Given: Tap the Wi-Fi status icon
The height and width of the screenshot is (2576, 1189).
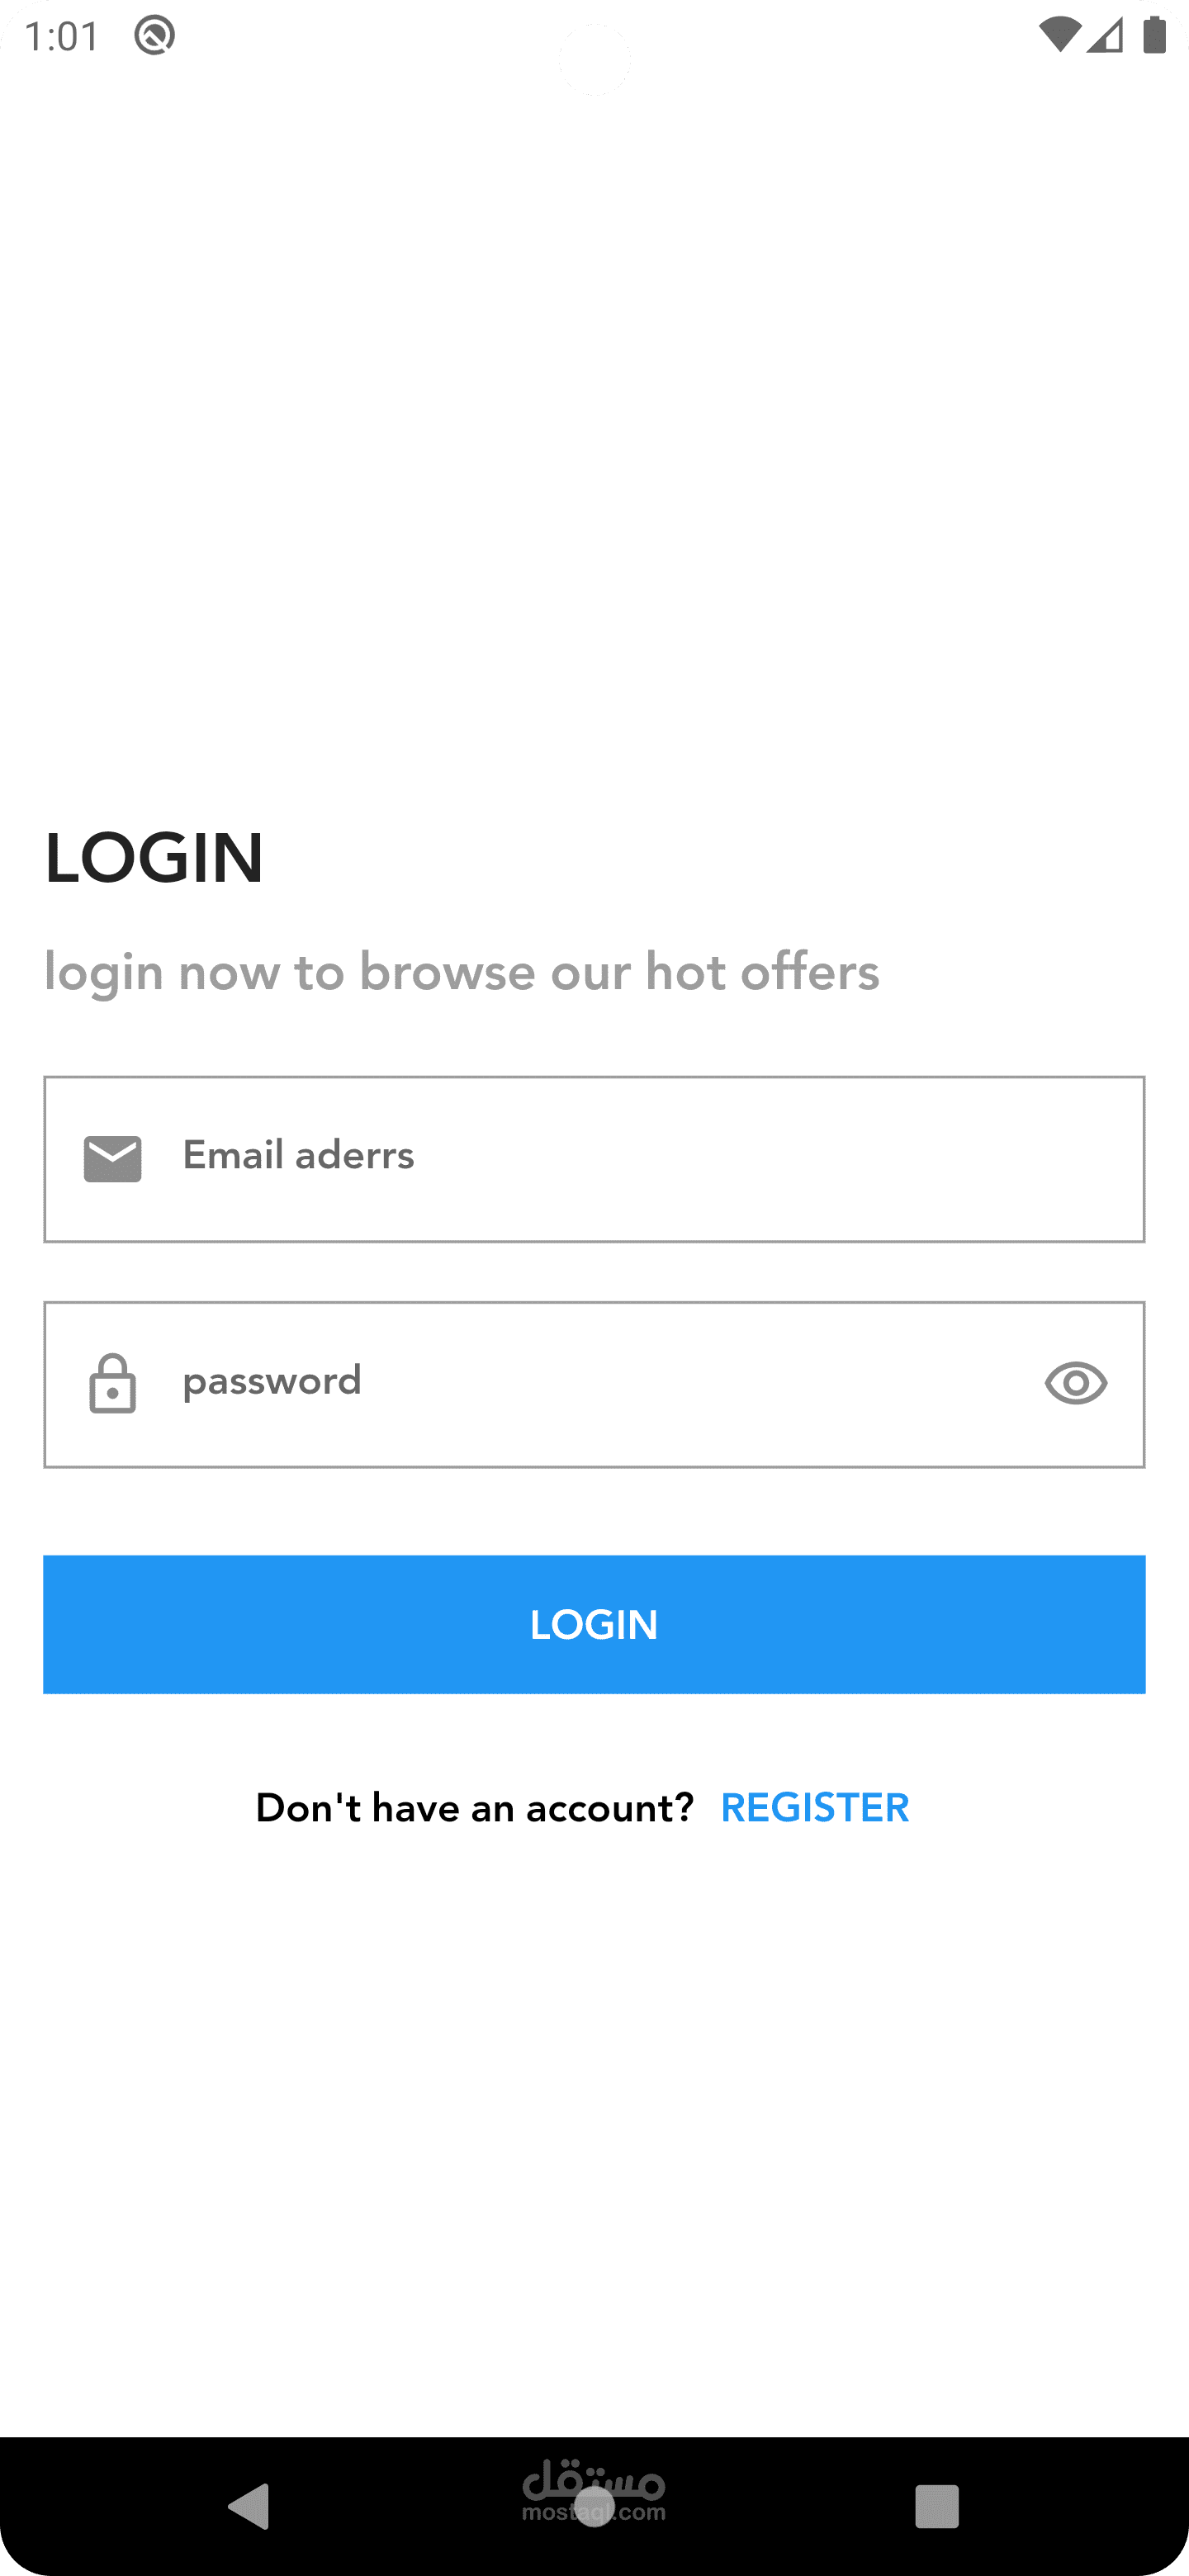Looking at the screenshot, I should tap(1059, 36).
